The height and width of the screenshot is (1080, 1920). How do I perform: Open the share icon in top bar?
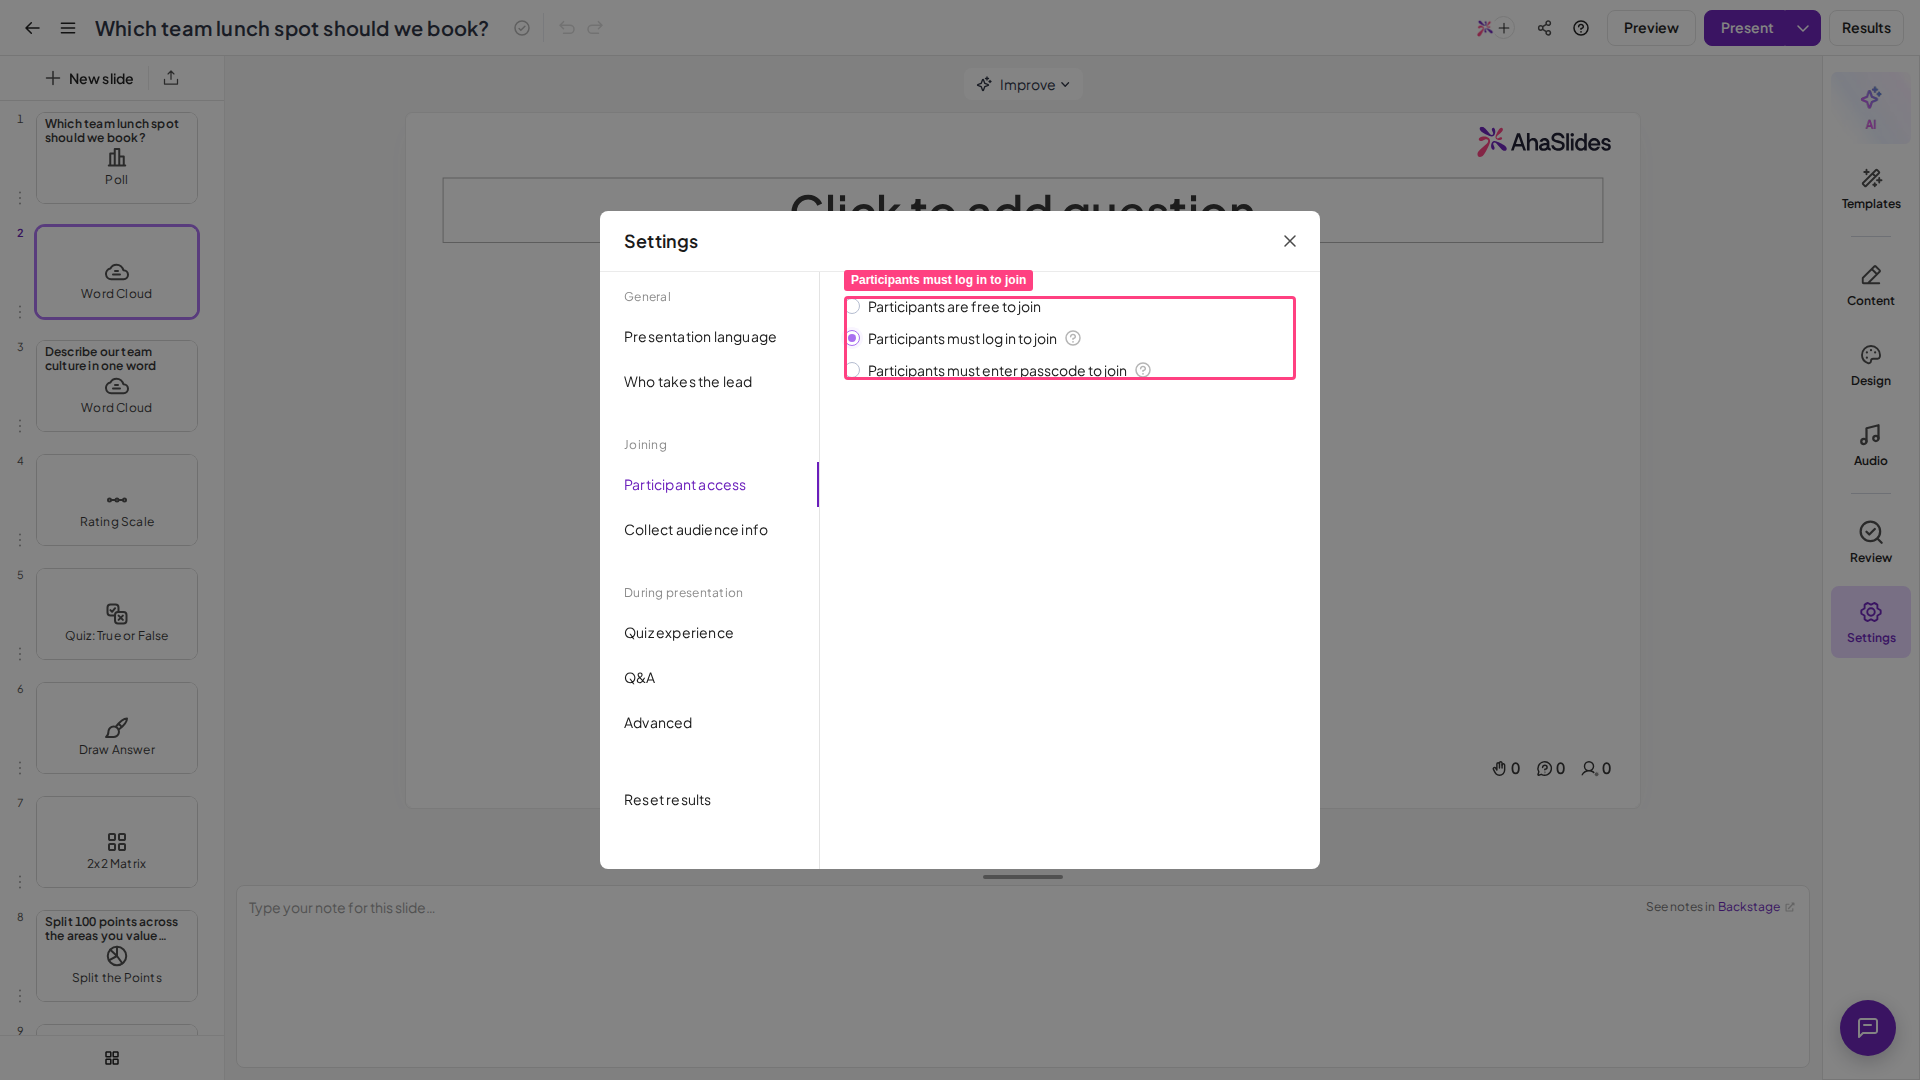(1545, 28)
